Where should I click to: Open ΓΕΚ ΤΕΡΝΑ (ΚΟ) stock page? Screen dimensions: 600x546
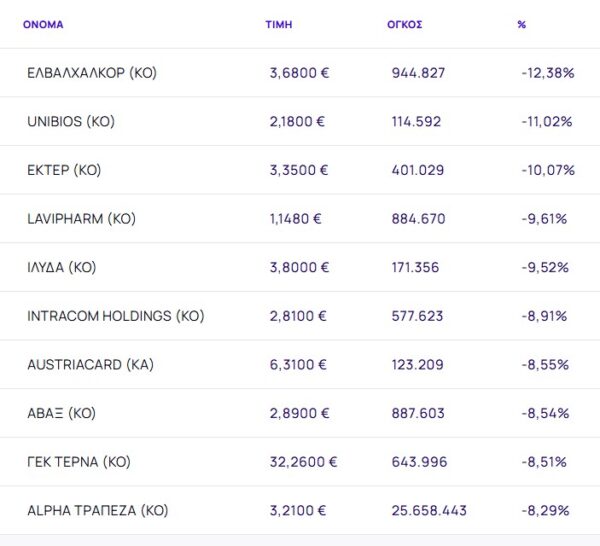click(x=79, y=462)
